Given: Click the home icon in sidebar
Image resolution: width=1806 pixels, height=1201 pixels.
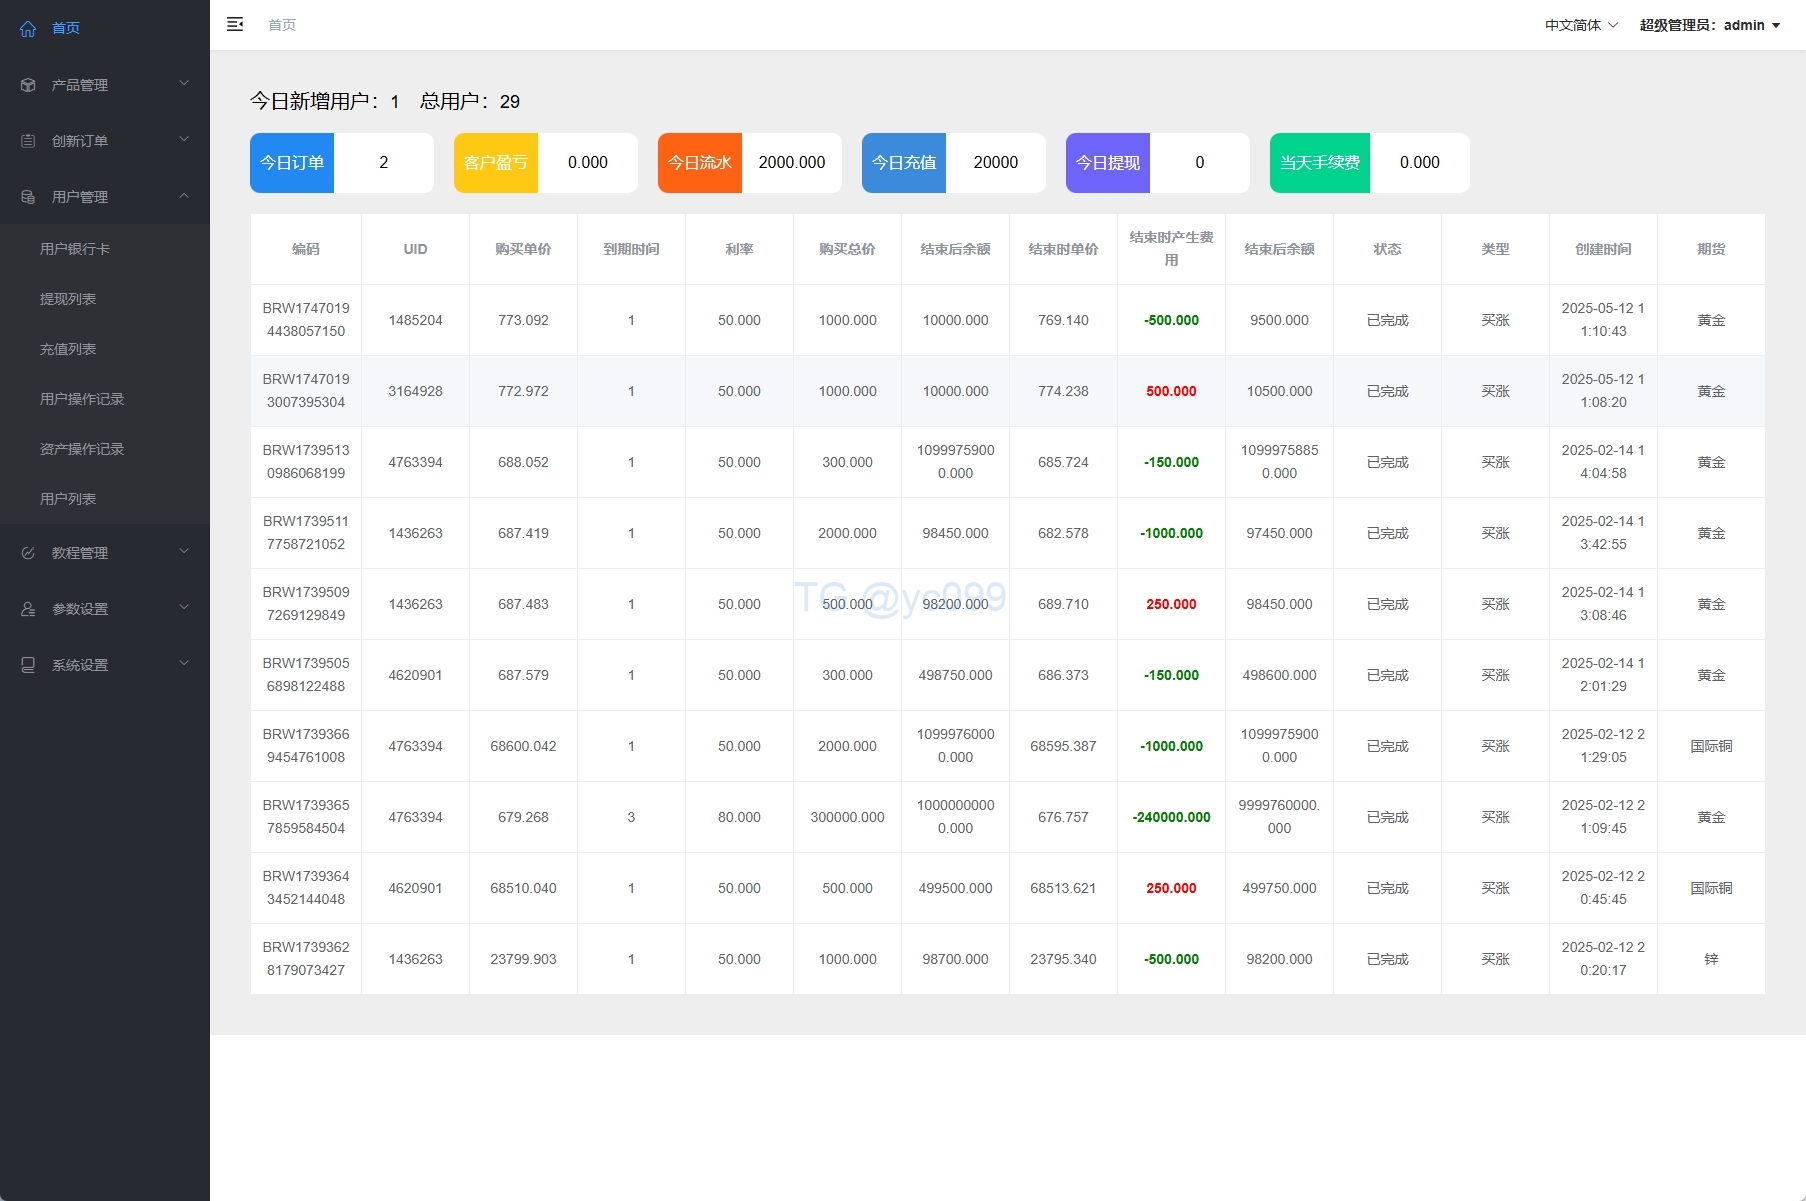Looking at the screenshot, I should point(28,29).
